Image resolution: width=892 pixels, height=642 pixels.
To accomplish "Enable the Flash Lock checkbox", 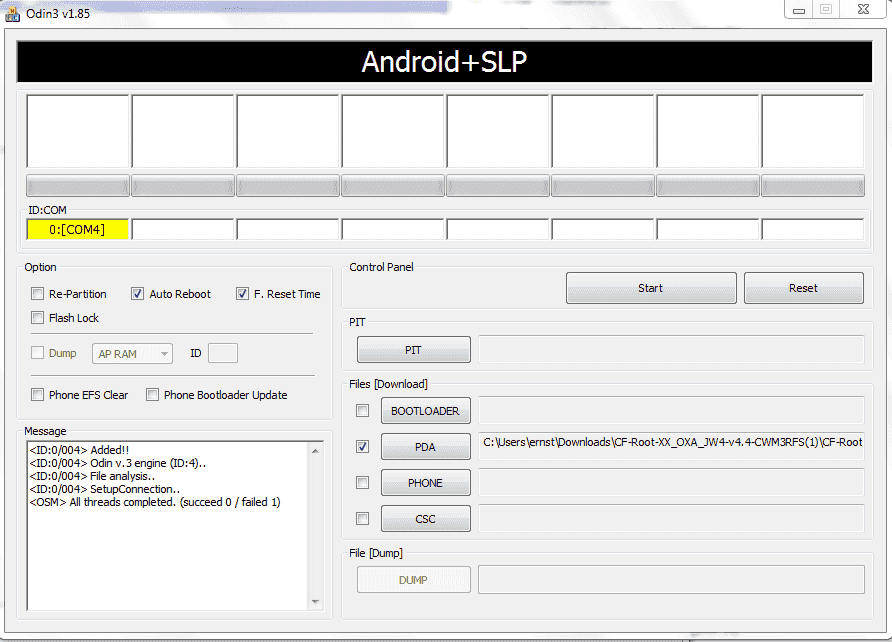I will pyautogui.click(x=38, y=318).
